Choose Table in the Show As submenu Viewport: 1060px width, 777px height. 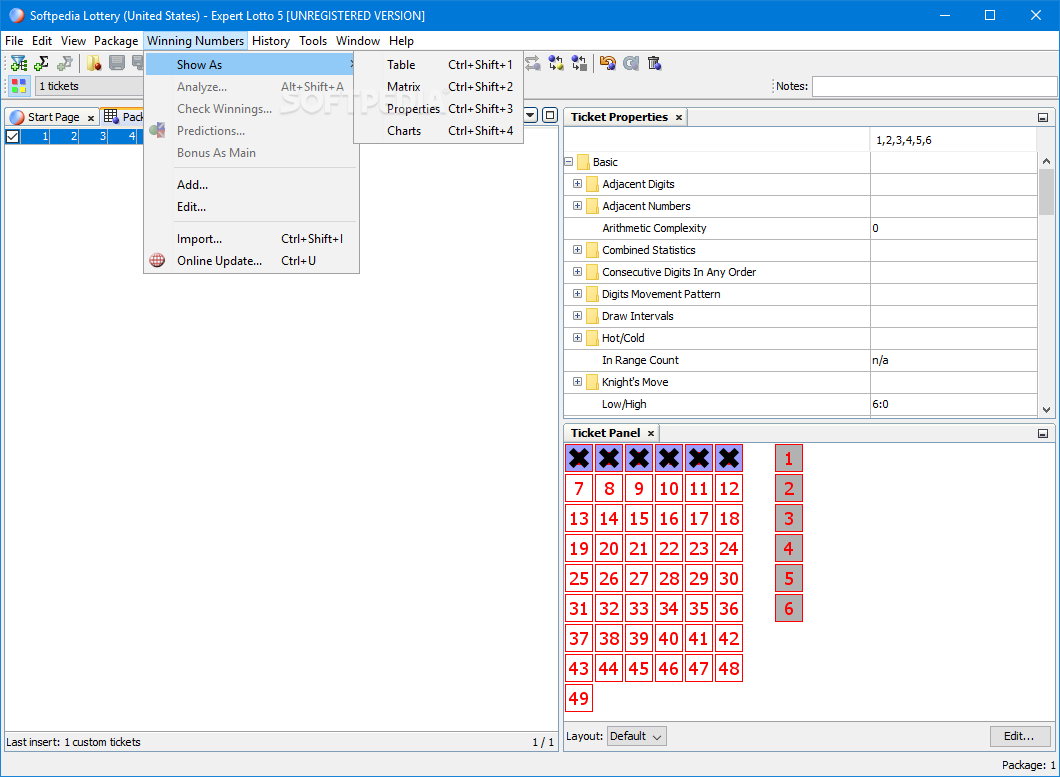(439, 65)
